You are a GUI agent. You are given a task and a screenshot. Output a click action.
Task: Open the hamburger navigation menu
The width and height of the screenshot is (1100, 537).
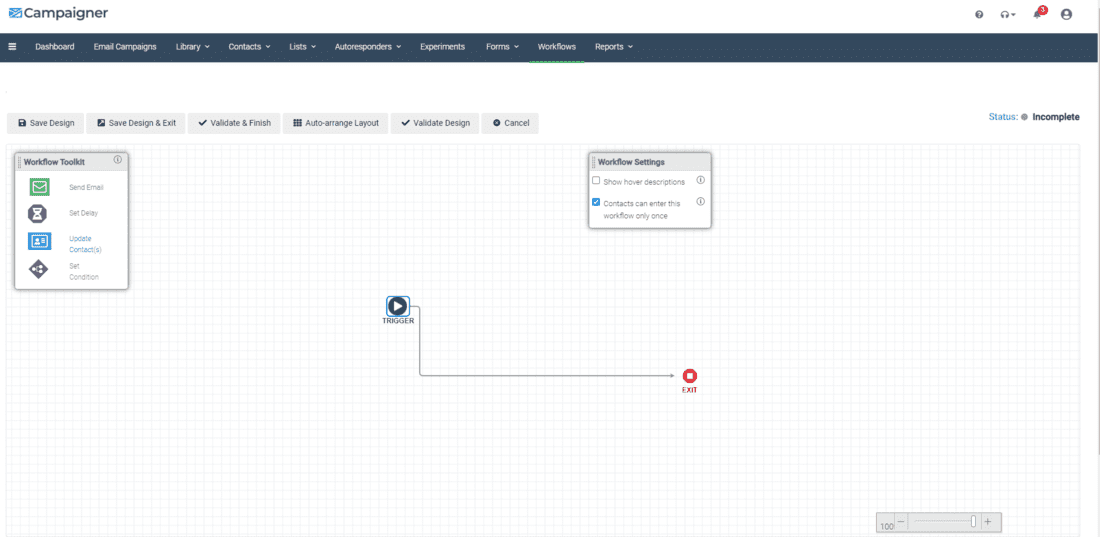(12, 47)
